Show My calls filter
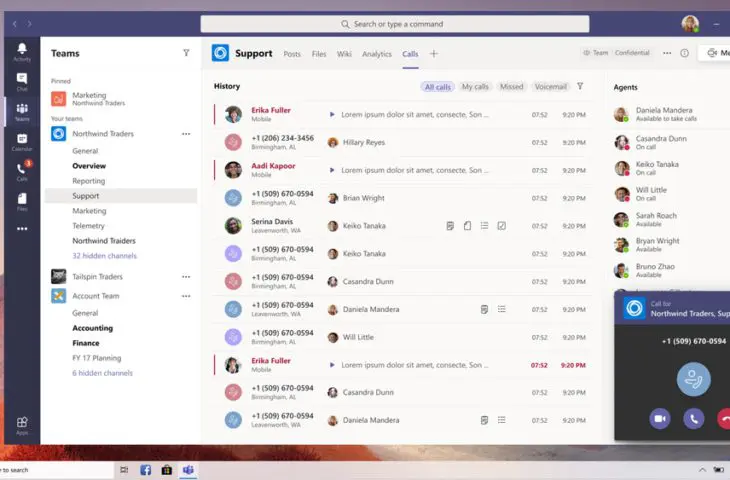This screenshot has width=730, height=480. point(475,87)
